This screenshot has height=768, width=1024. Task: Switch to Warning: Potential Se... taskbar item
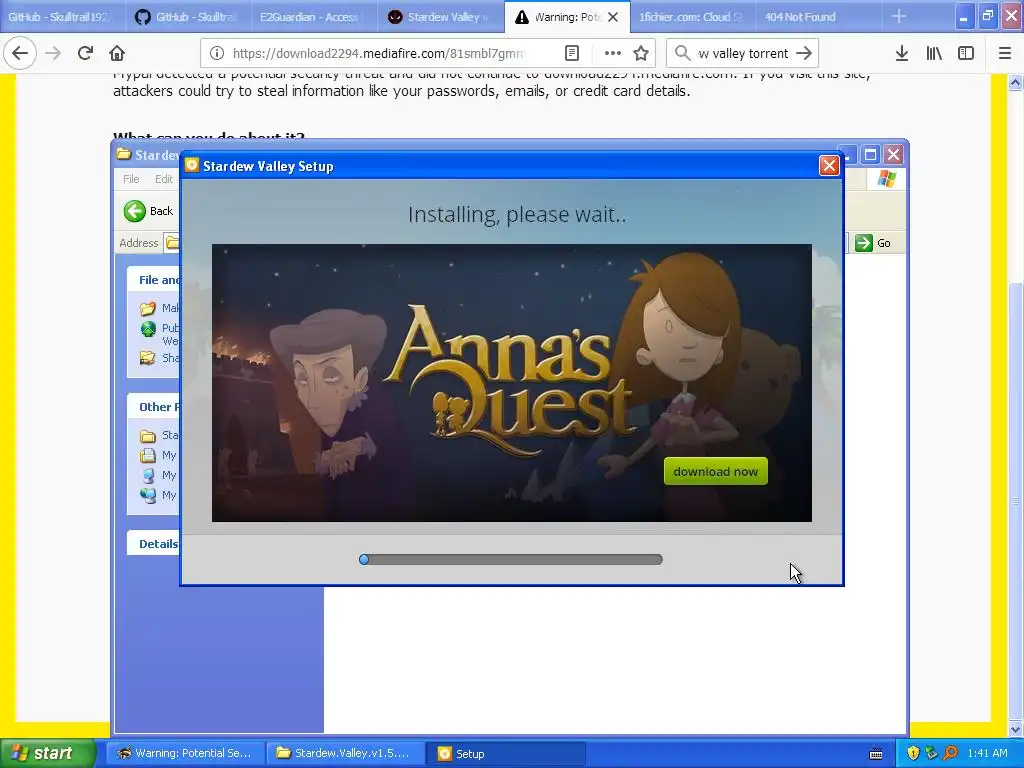pos(185,754)
